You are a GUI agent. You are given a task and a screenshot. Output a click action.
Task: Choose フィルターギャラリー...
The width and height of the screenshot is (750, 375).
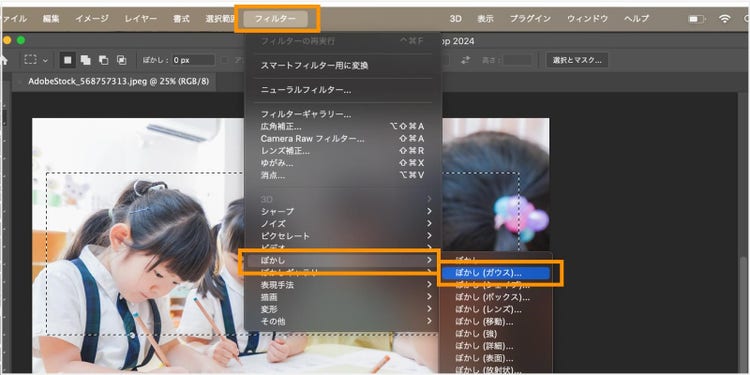[x=342, y=114]
